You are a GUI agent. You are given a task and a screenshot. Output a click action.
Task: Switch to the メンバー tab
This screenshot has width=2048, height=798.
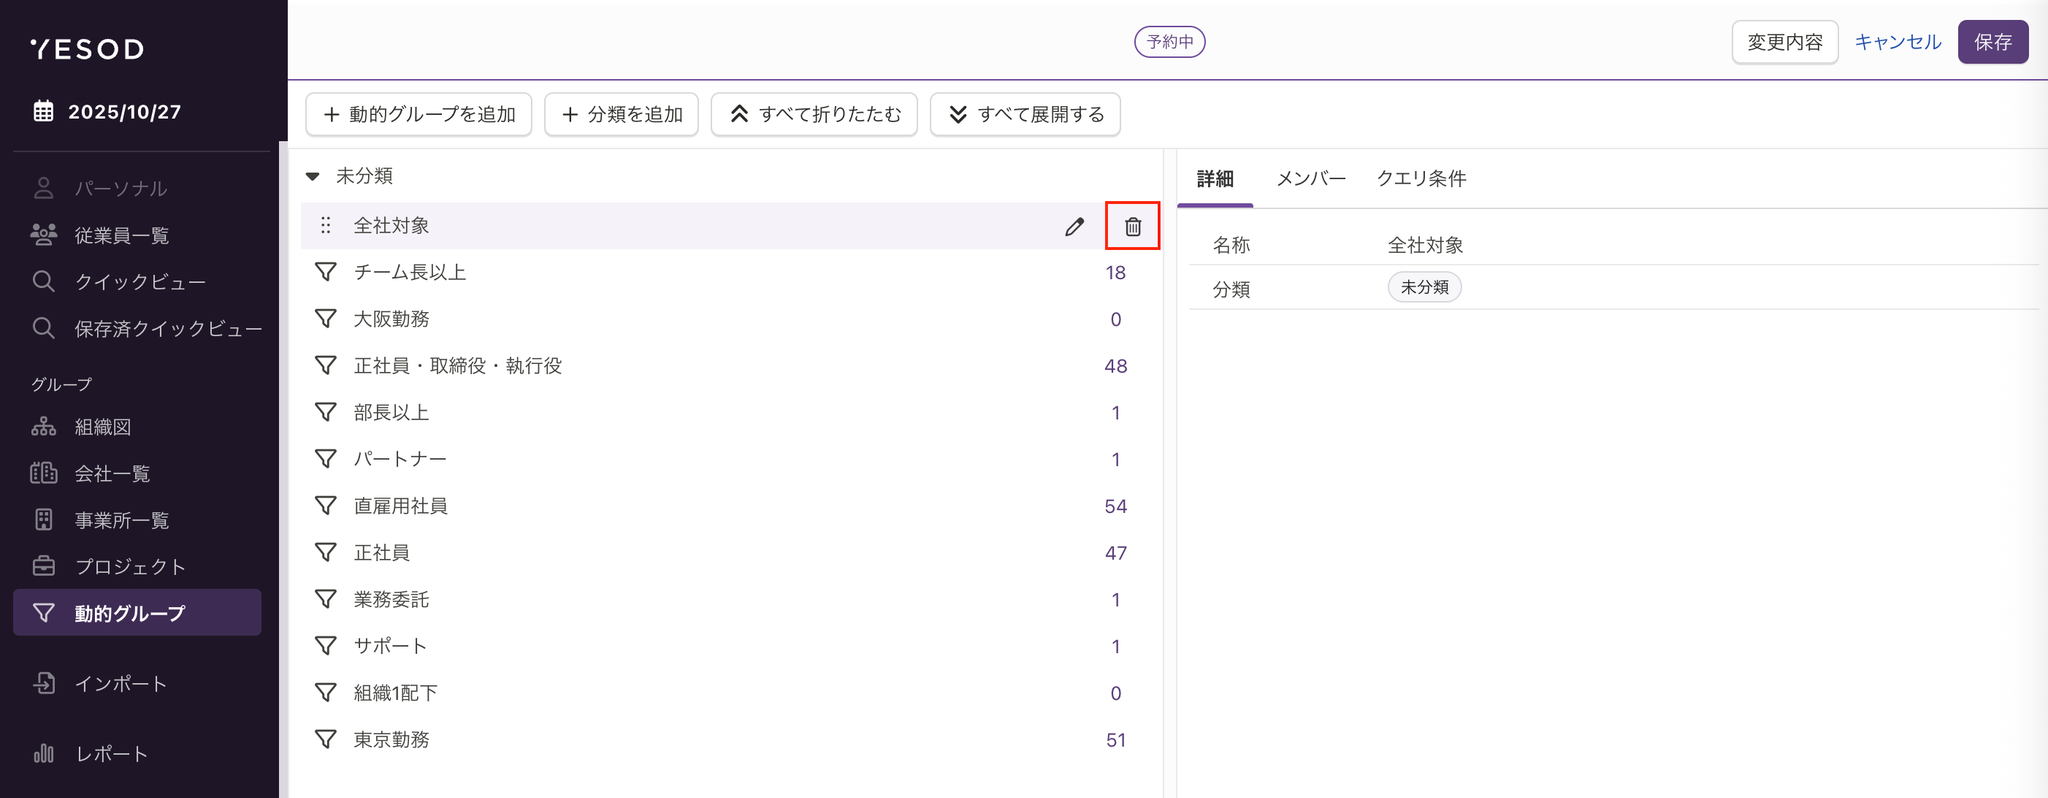point(1310,179)
